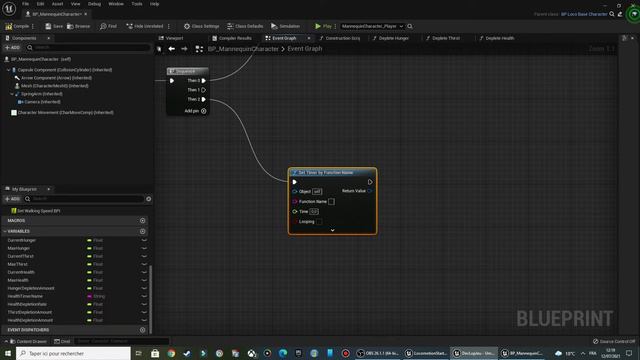640x360 pixels.
Task: Enable the Looping checkbox on timer node
Action: tap(319, 222)
